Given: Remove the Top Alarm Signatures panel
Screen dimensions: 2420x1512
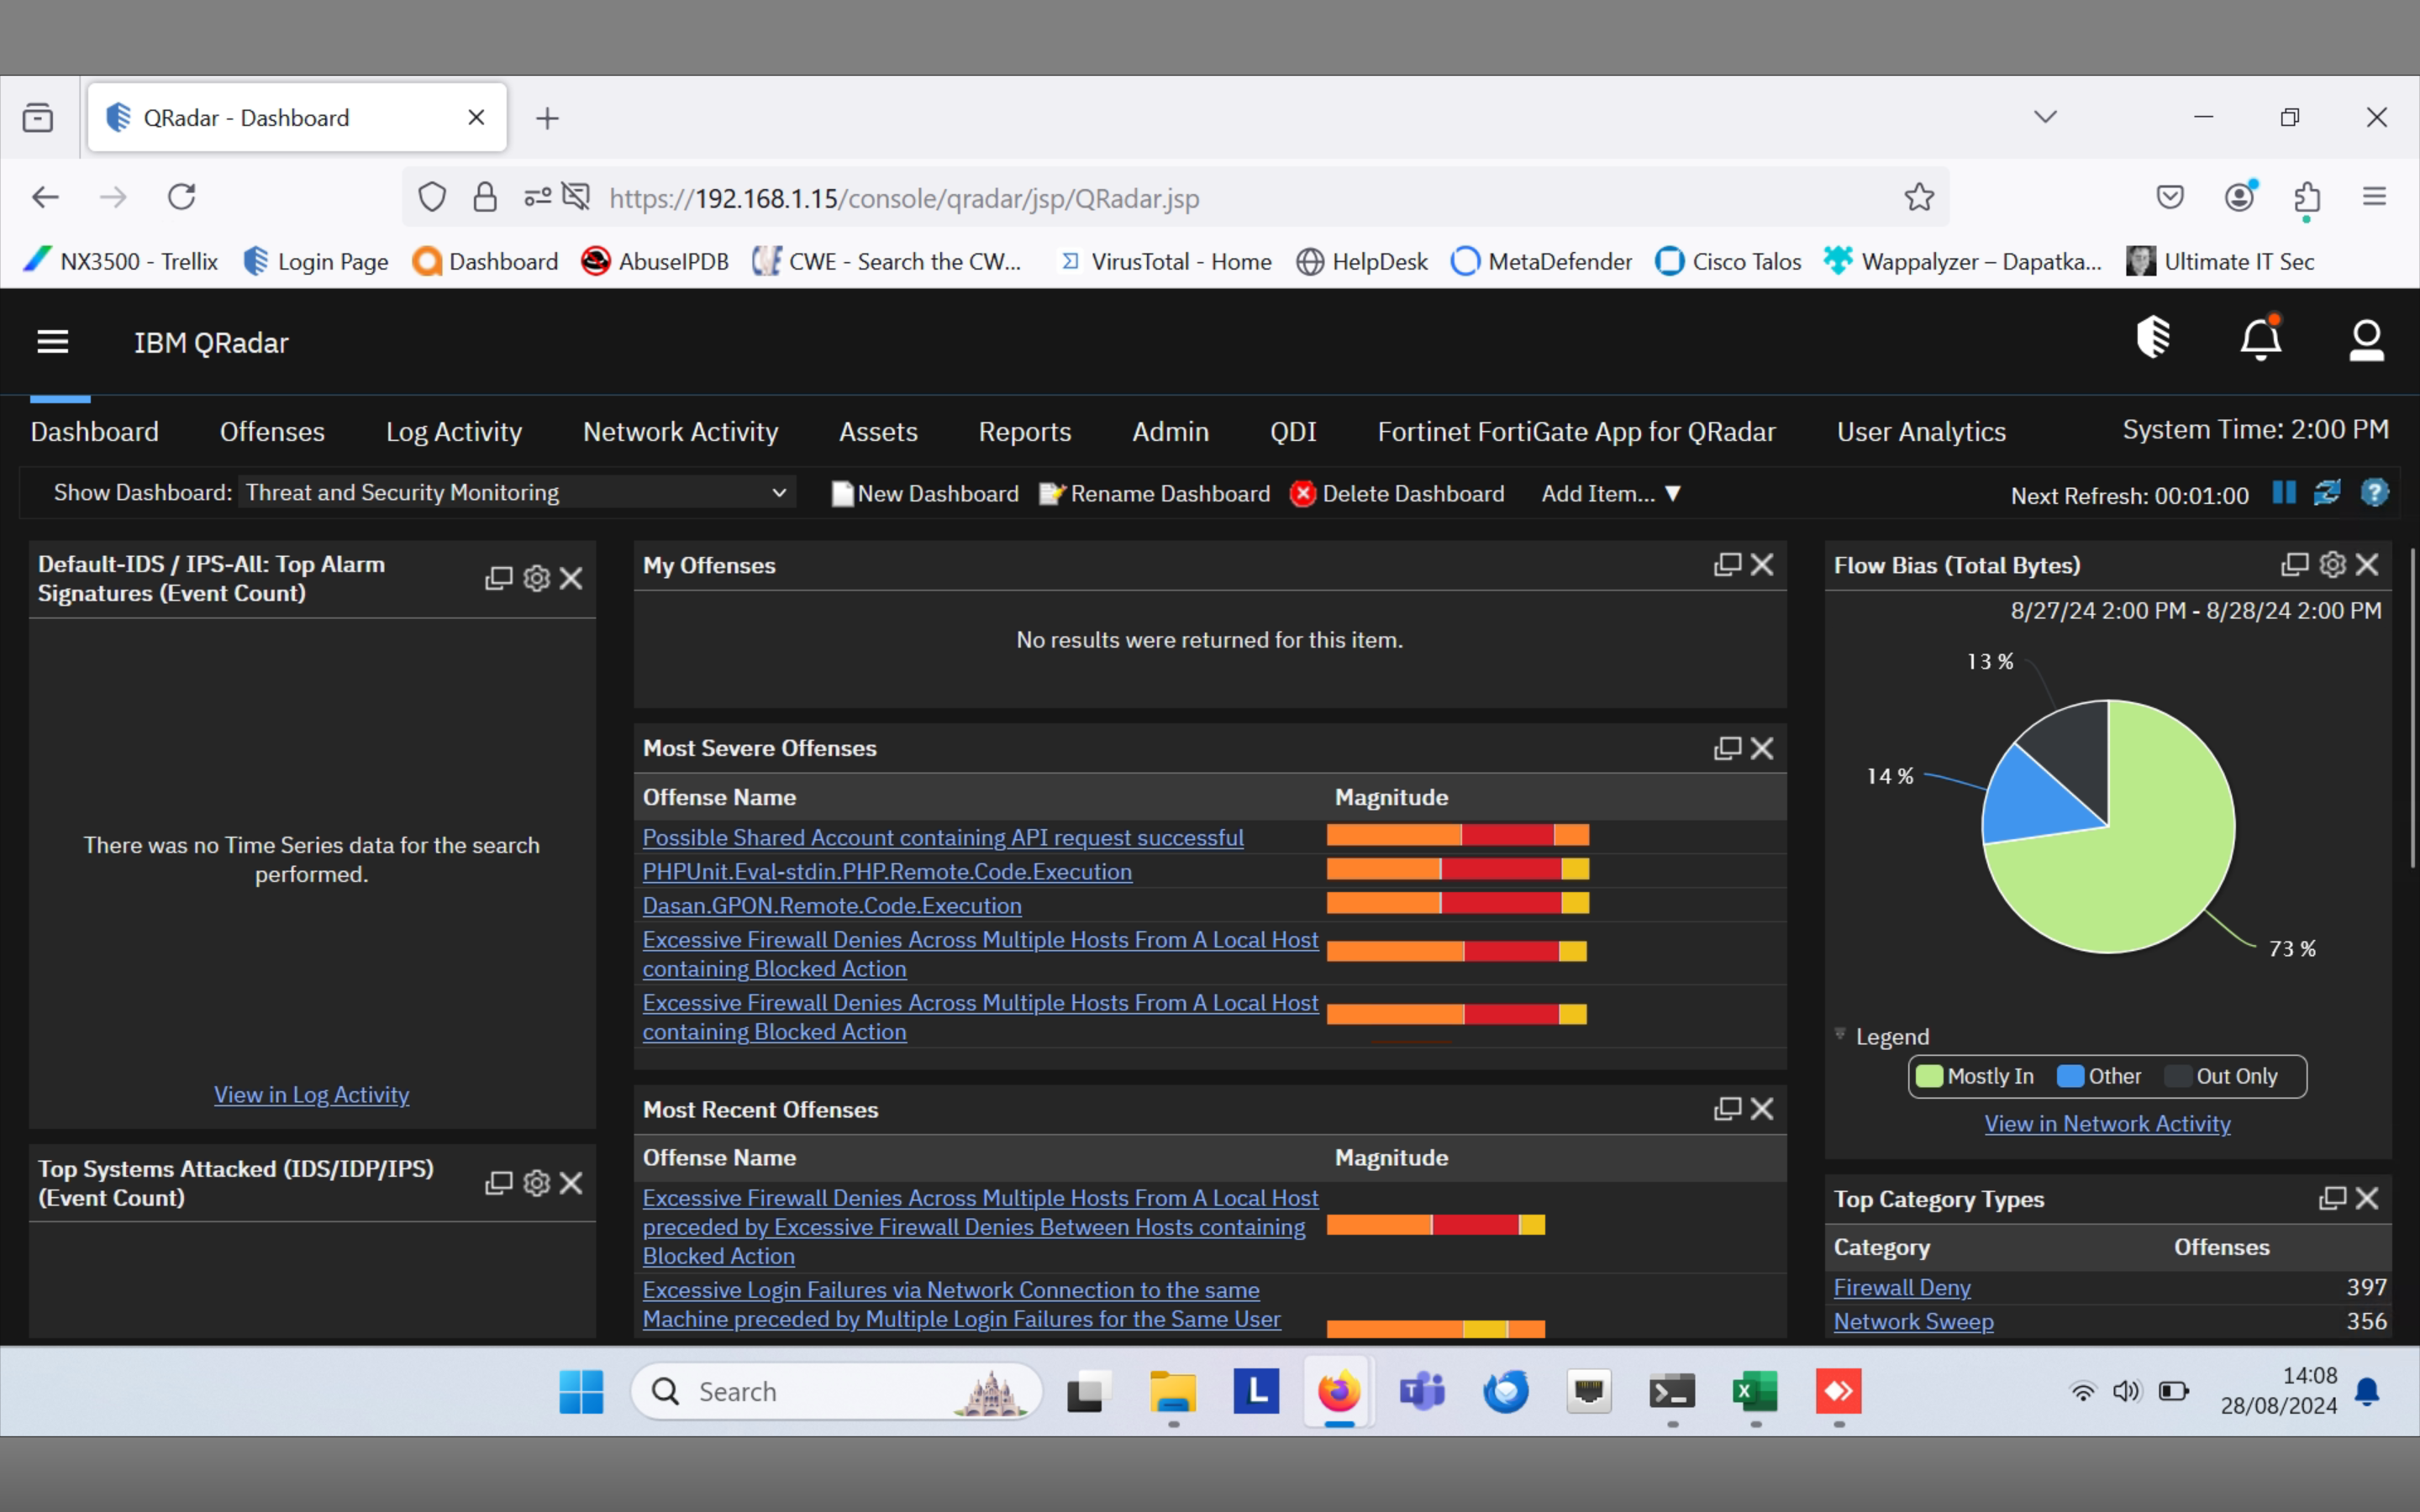Looking at the screenshot, I should coord(571,578).
